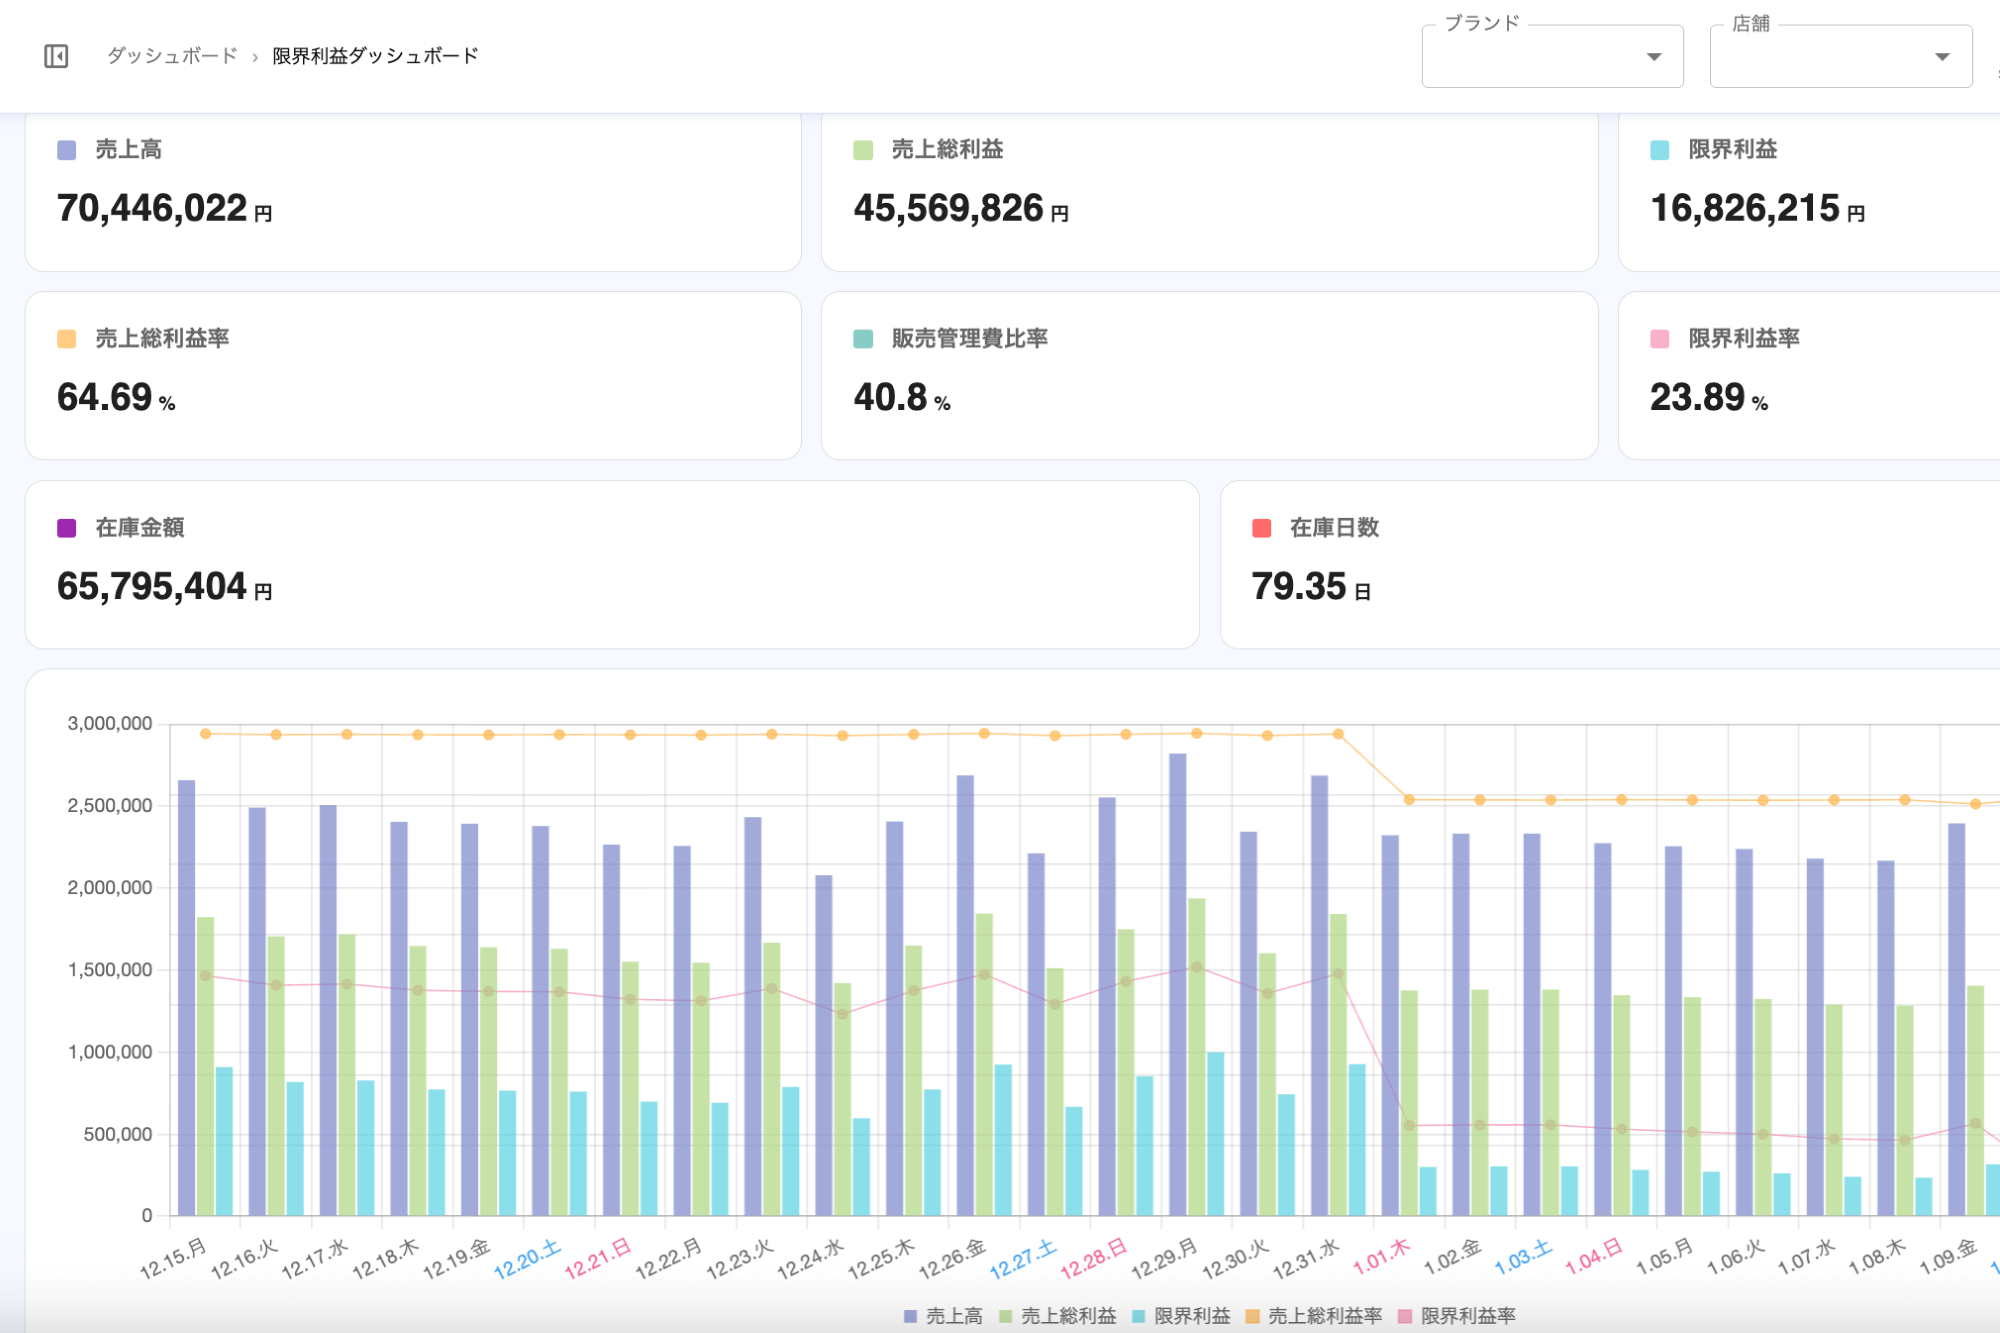This screenshot has width=2000, height=1333.
Task: Click the pink square on 限界利益率 card
Action: tap(1660, 339)
